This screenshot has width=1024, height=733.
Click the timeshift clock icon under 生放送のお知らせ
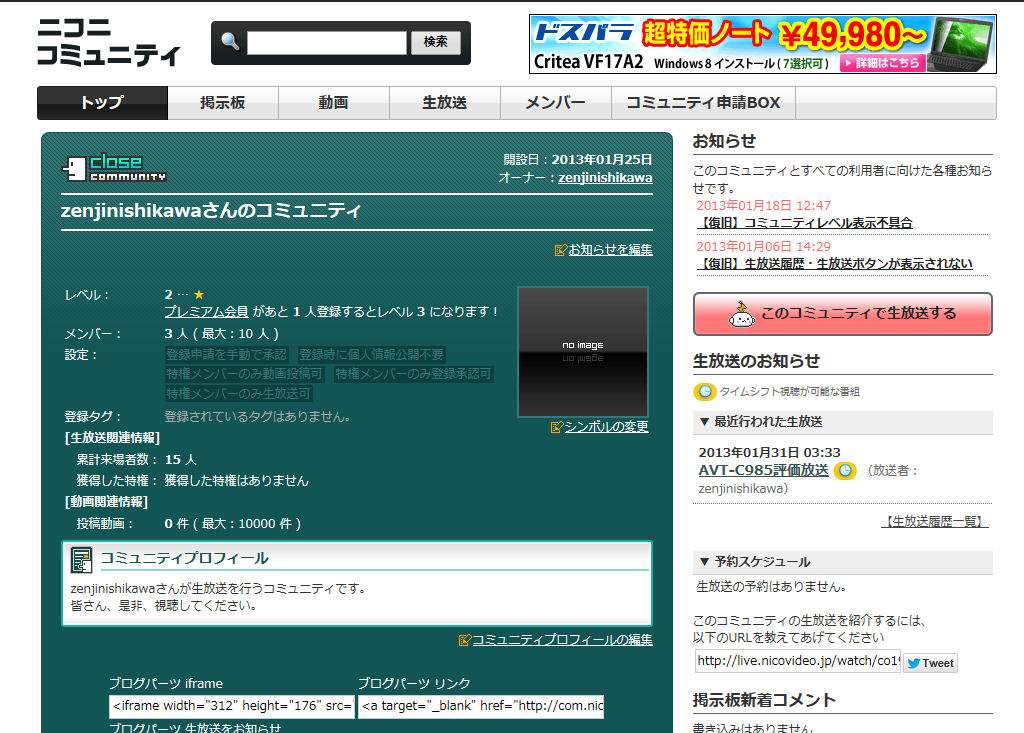point(704,391)
